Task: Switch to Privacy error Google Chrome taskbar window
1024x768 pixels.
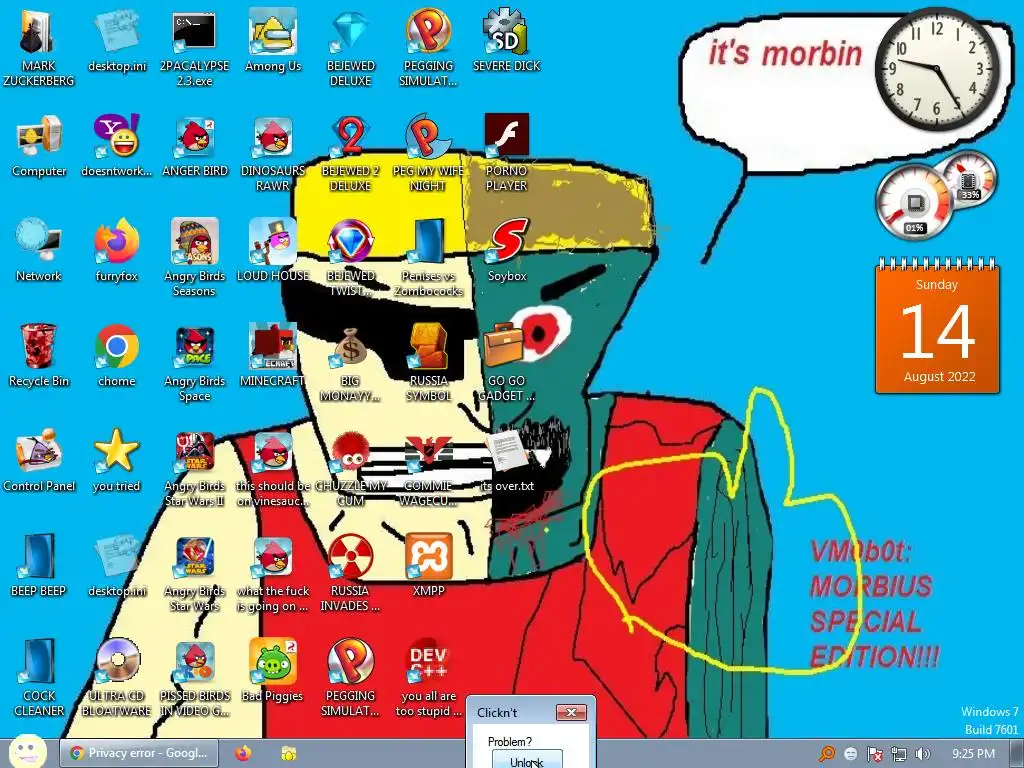Action: click(138, 753)
